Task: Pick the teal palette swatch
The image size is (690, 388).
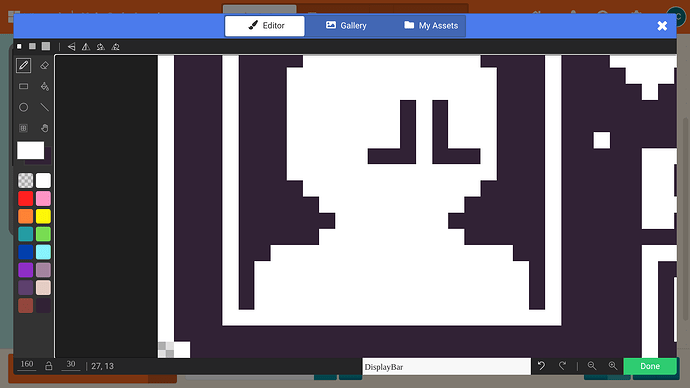Action: click(x=26, y=234)
